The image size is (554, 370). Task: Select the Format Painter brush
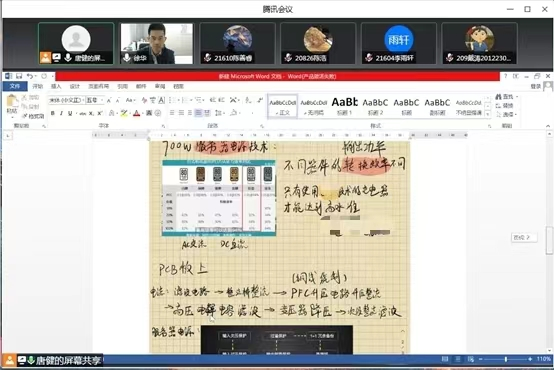[x=33, y=116]
